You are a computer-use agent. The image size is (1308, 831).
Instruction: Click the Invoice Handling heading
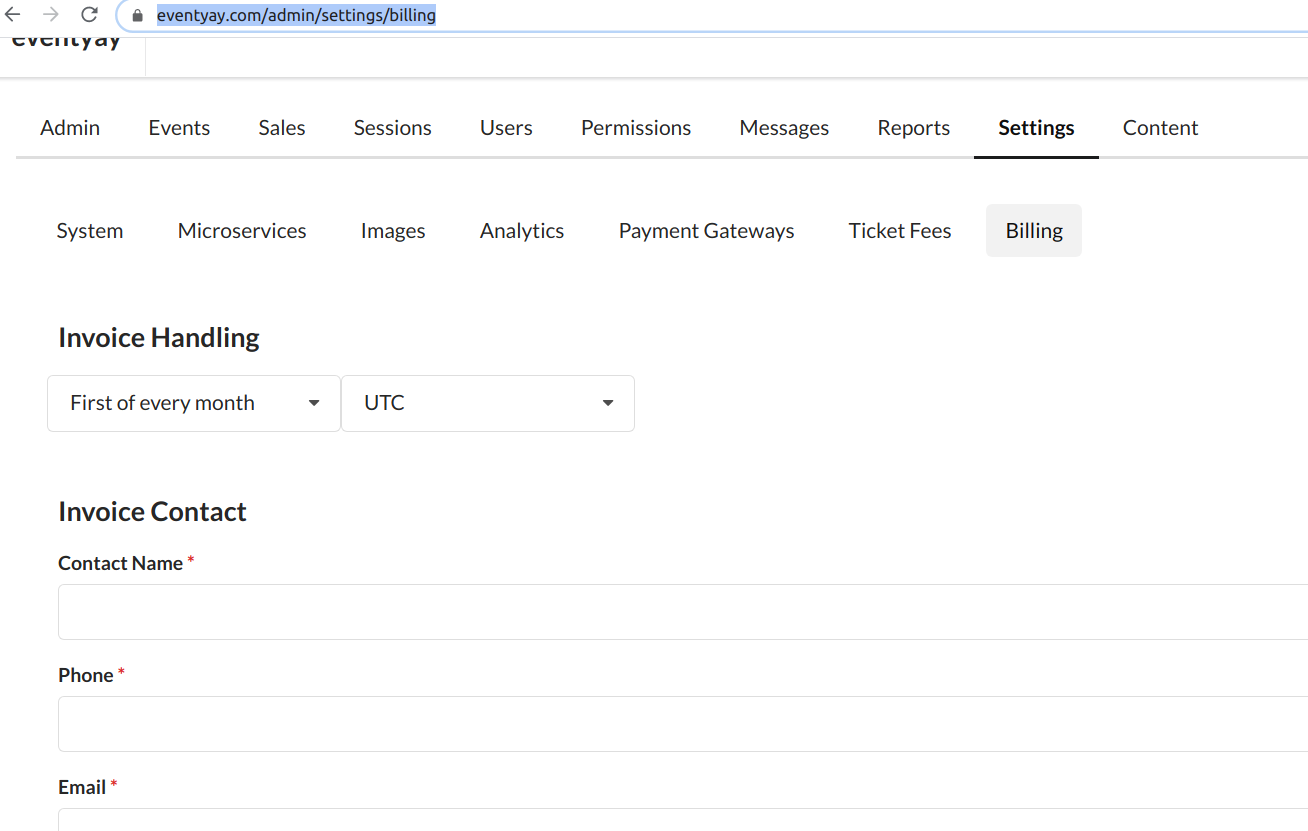coord(159,338)
